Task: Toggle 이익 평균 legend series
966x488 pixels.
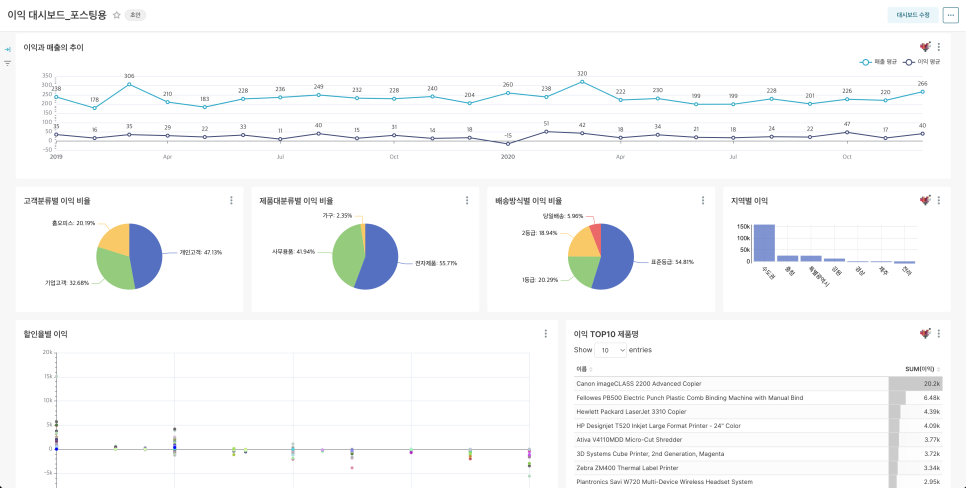Action: pyautogui.click(x=922, y=62)
